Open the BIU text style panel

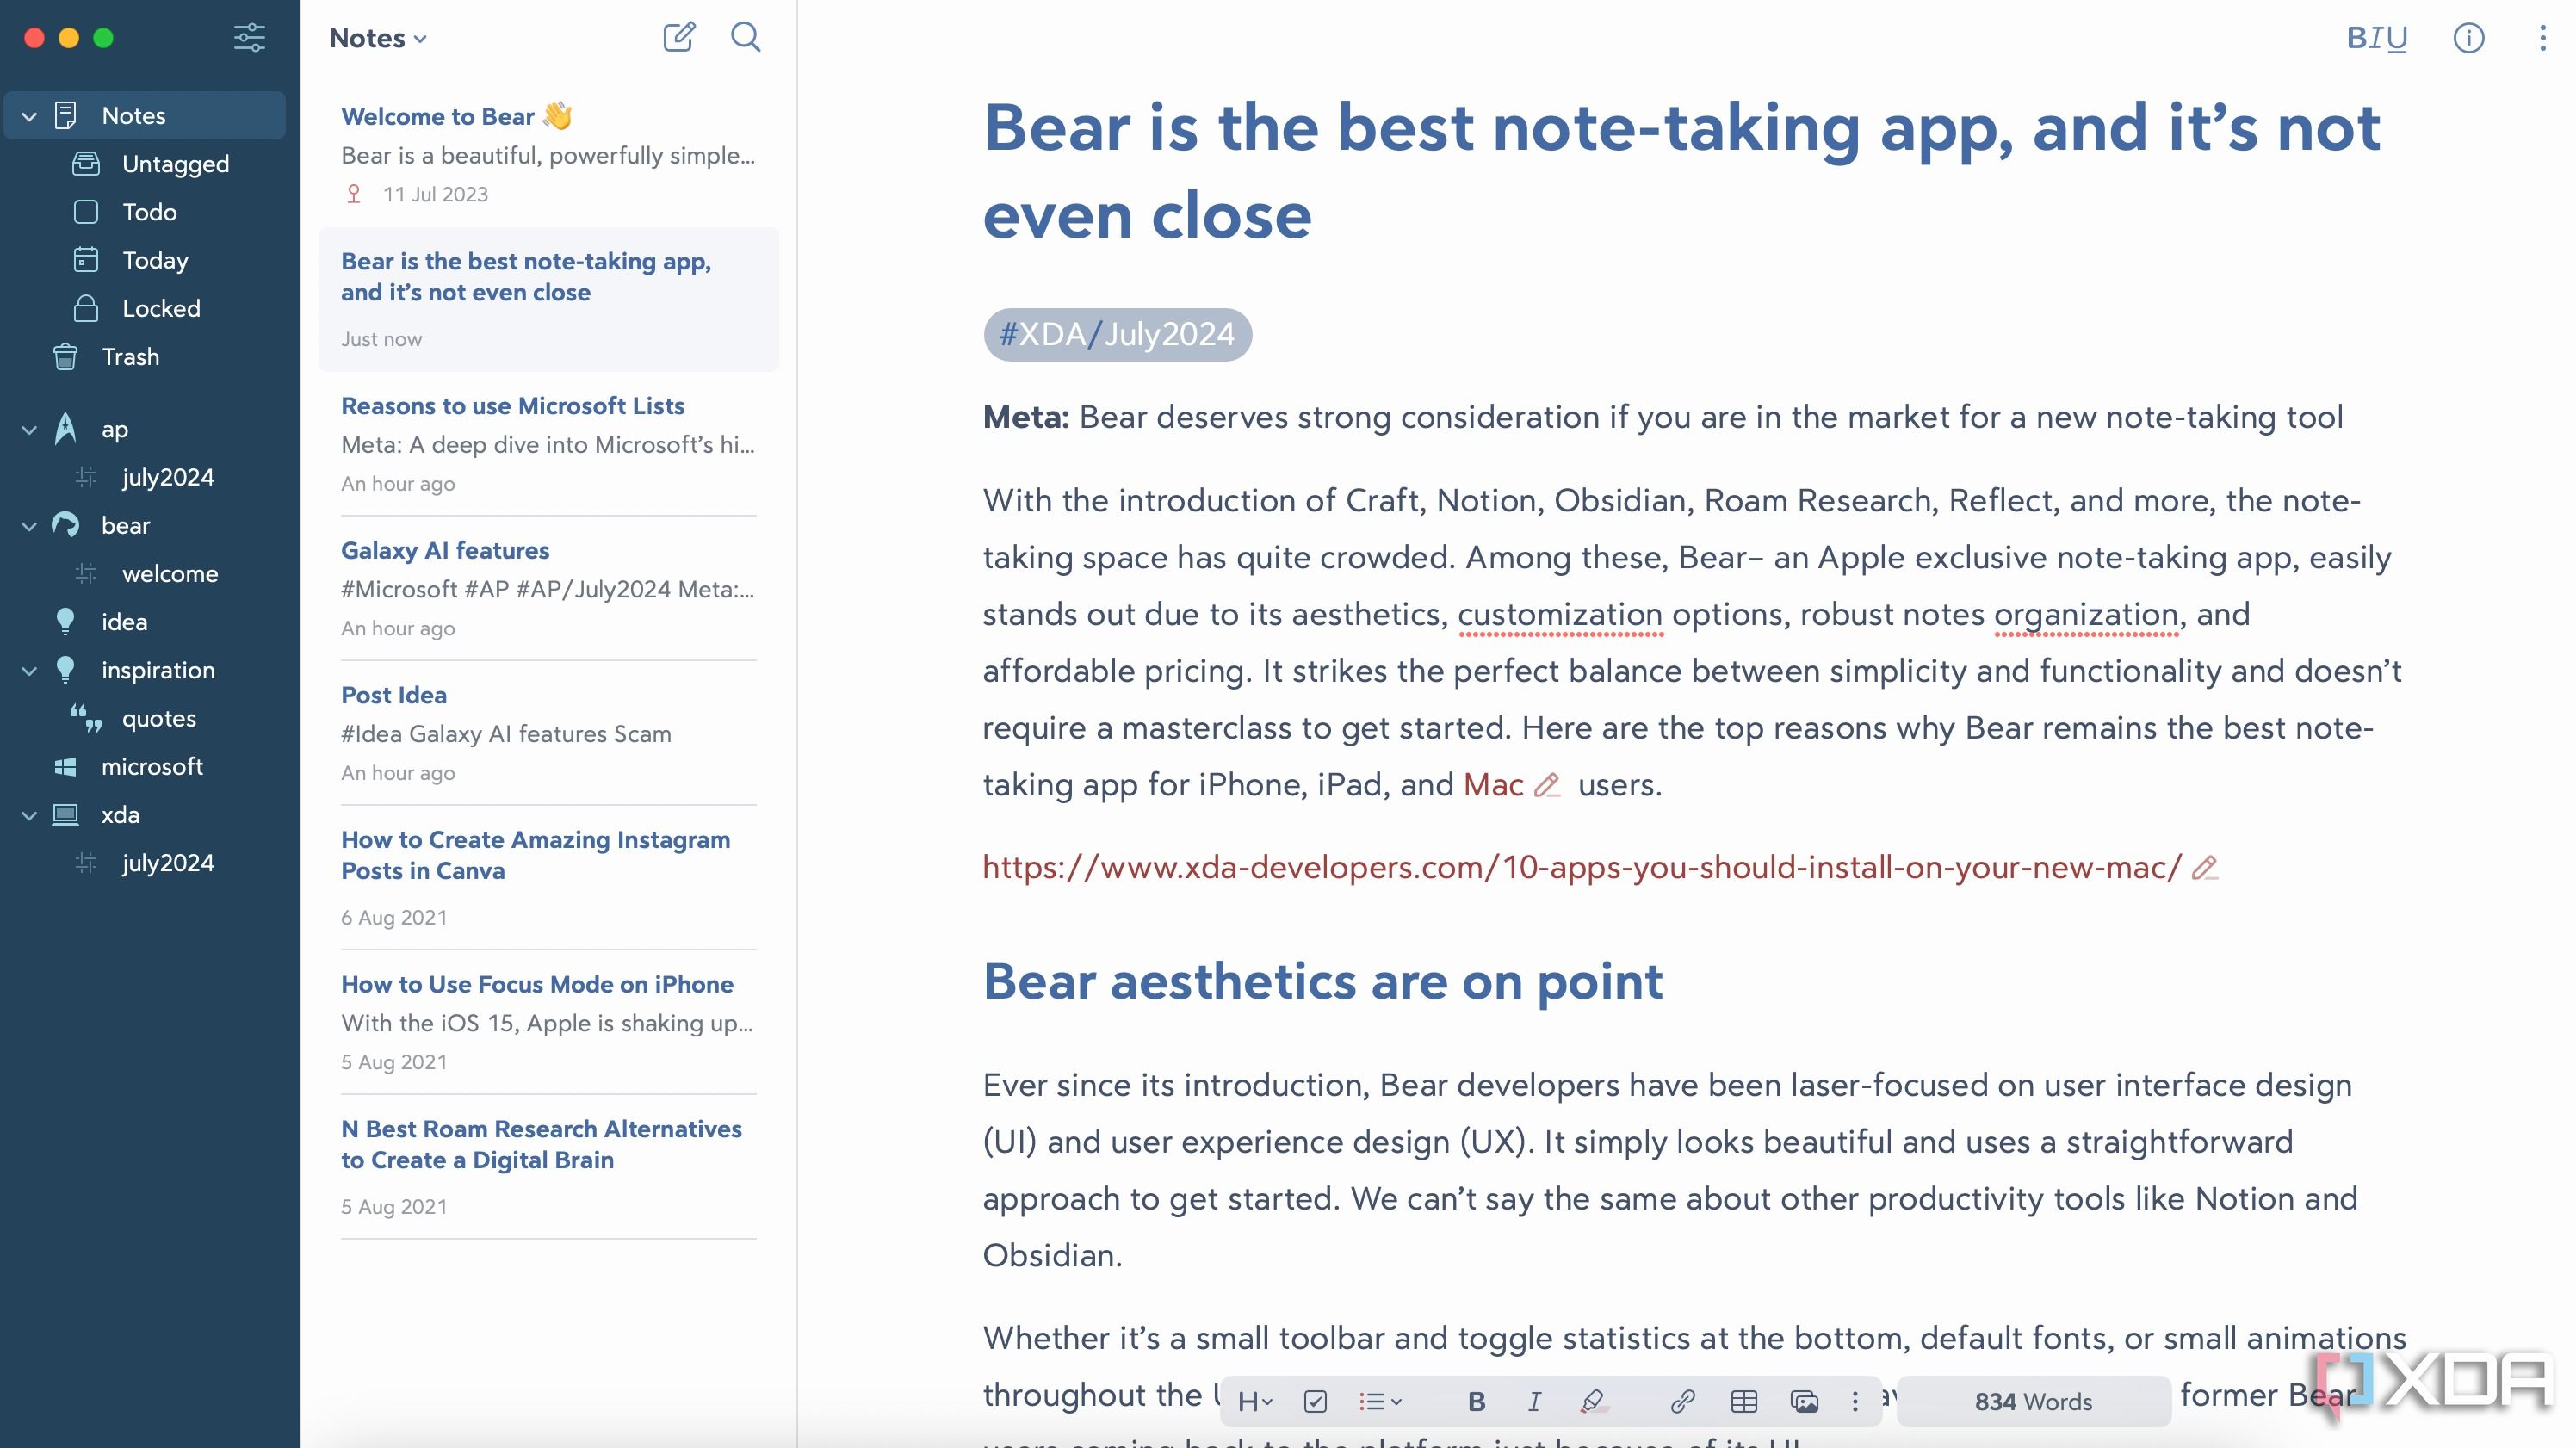pos(2377,38)
